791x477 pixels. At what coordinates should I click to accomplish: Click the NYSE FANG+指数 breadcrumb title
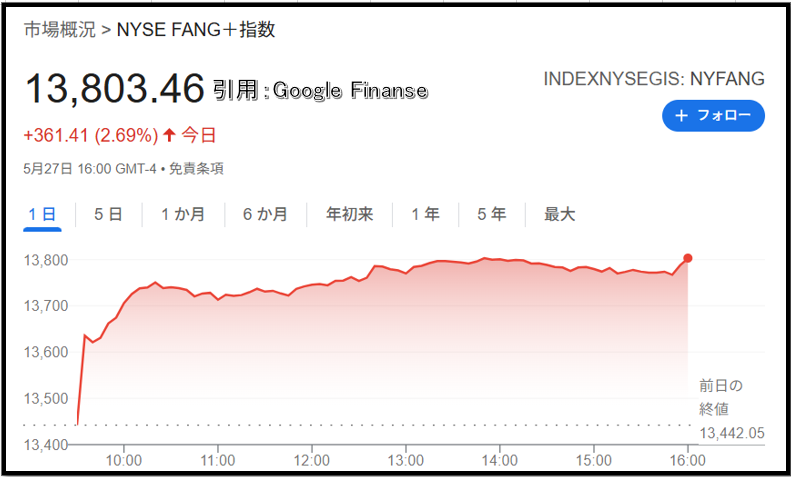click(x=196, y=29)
